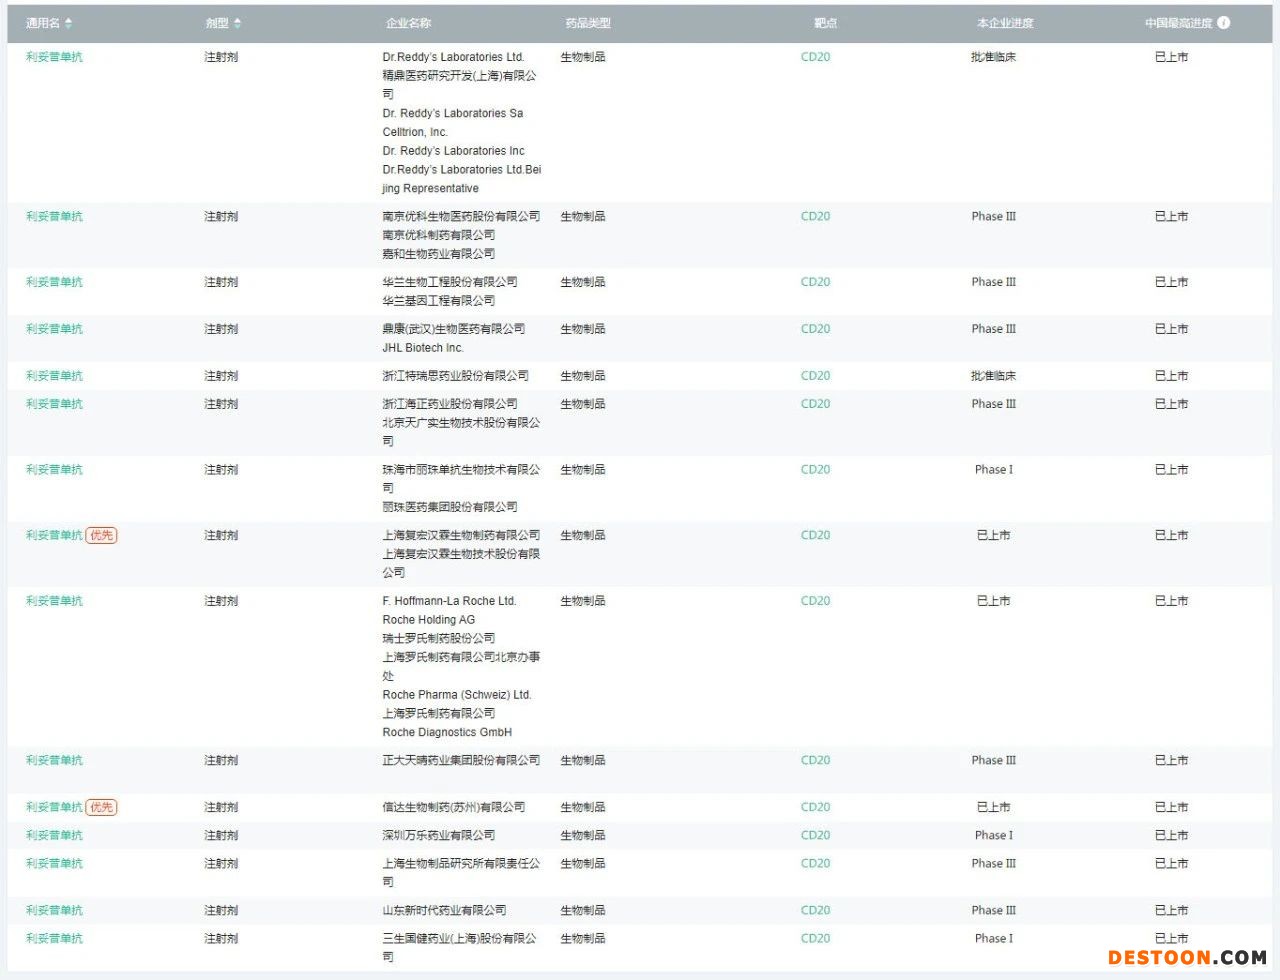Screen dimensions: 1280x980
Task: Open CD20 target link in Roche row
Action: coord(815,601)
